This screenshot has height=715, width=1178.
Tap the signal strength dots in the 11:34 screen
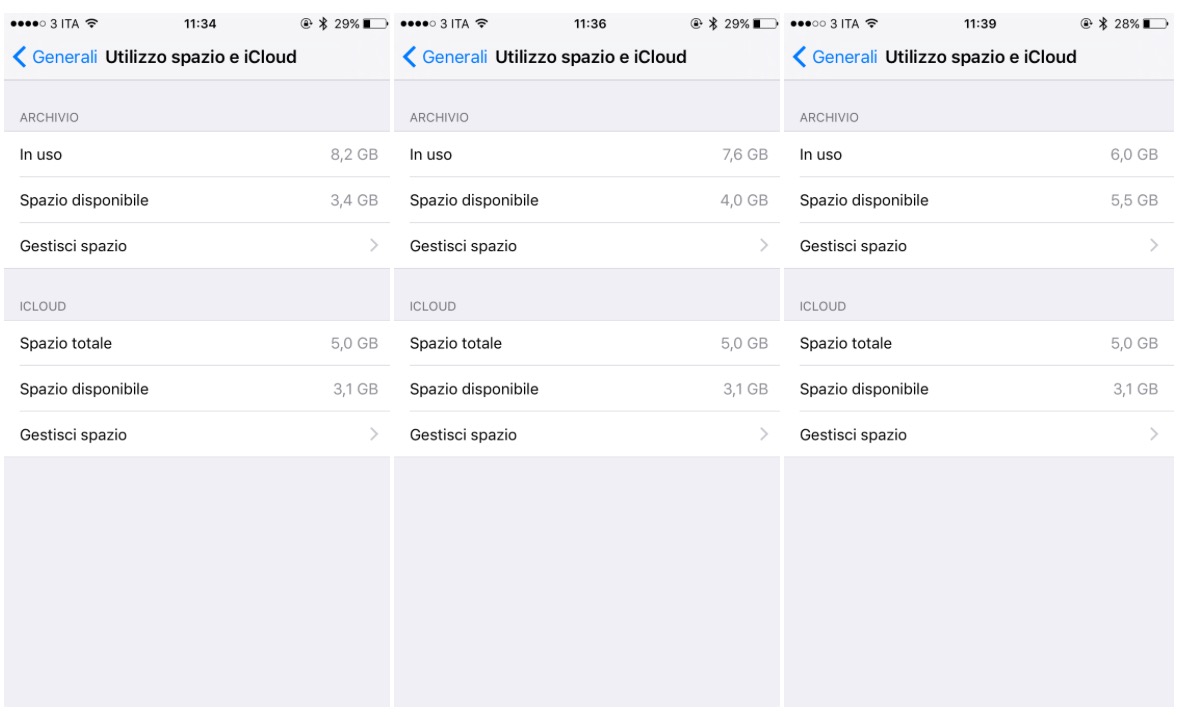tap(28, 23)
